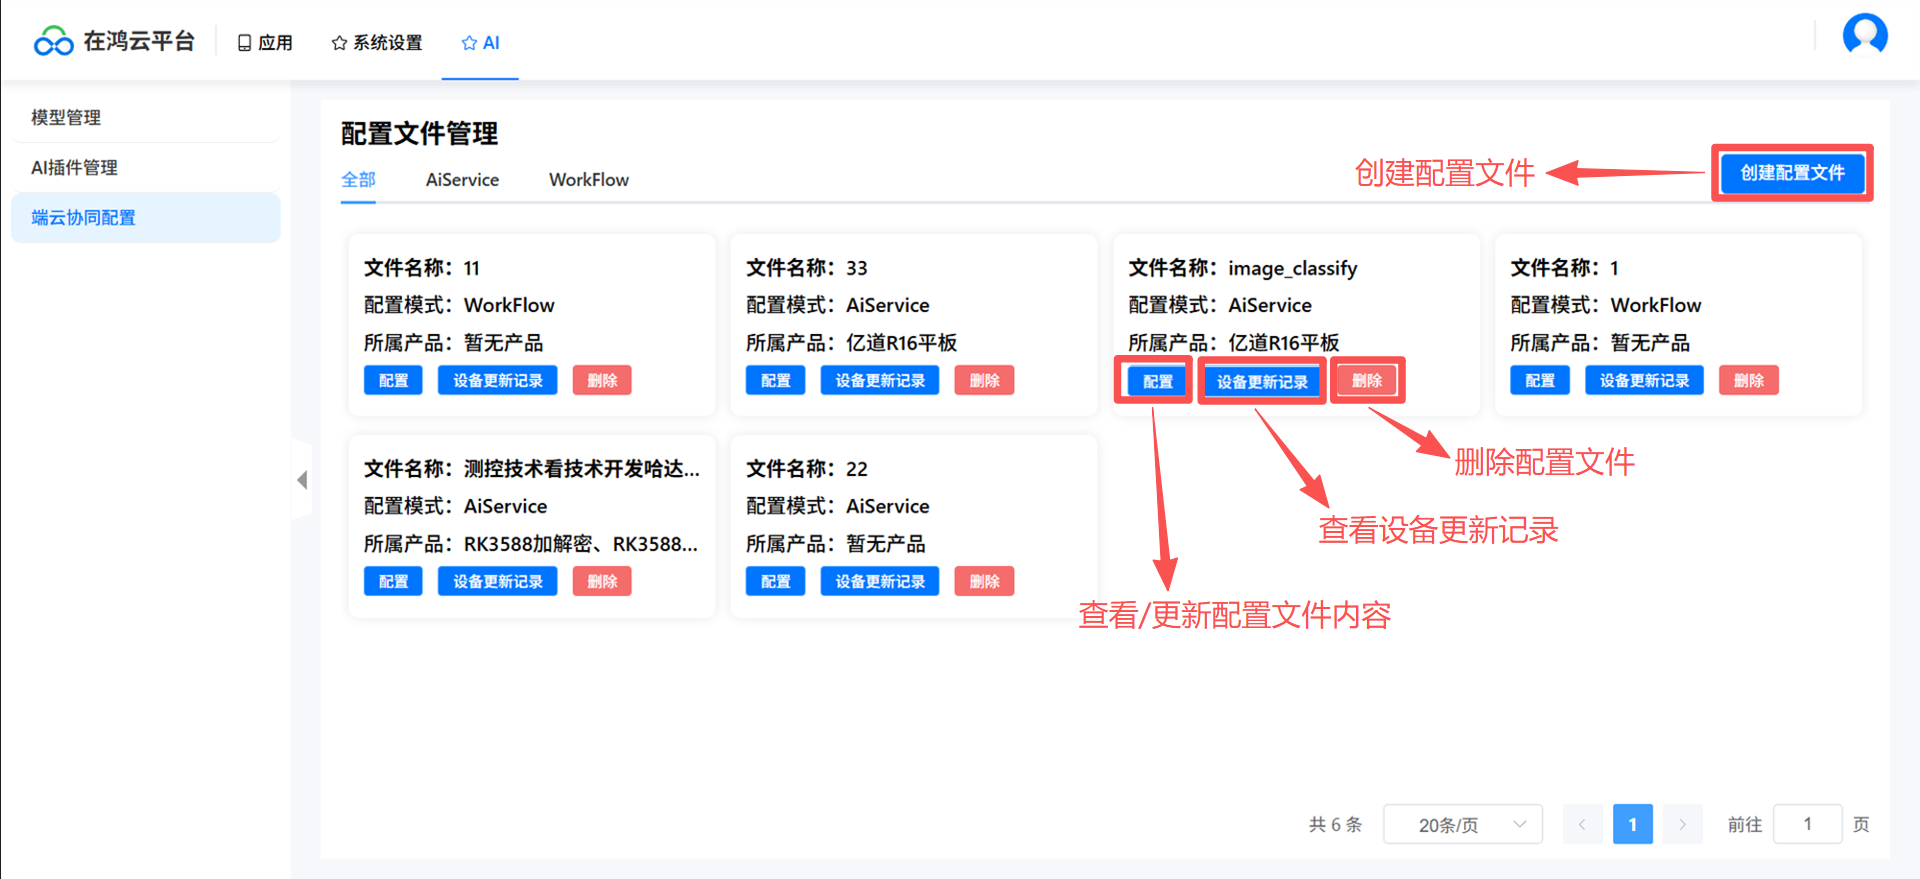Open 系统设置 in the top navigation

tap(377, 43)
